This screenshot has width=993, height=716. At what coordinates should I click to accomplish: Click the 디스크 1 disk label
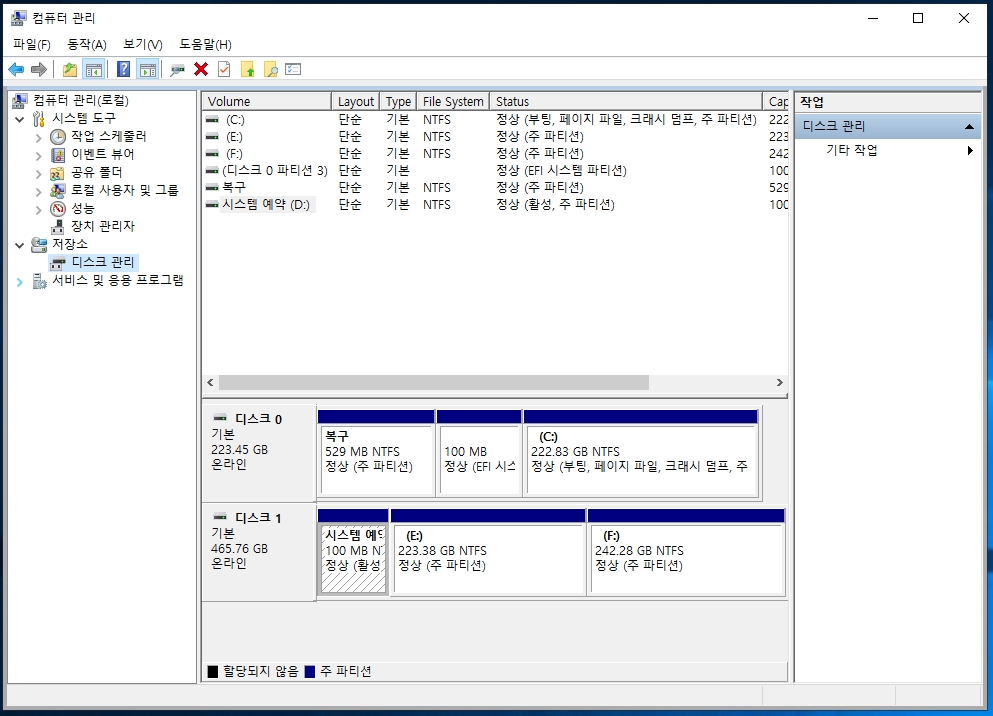pos(258,551)
